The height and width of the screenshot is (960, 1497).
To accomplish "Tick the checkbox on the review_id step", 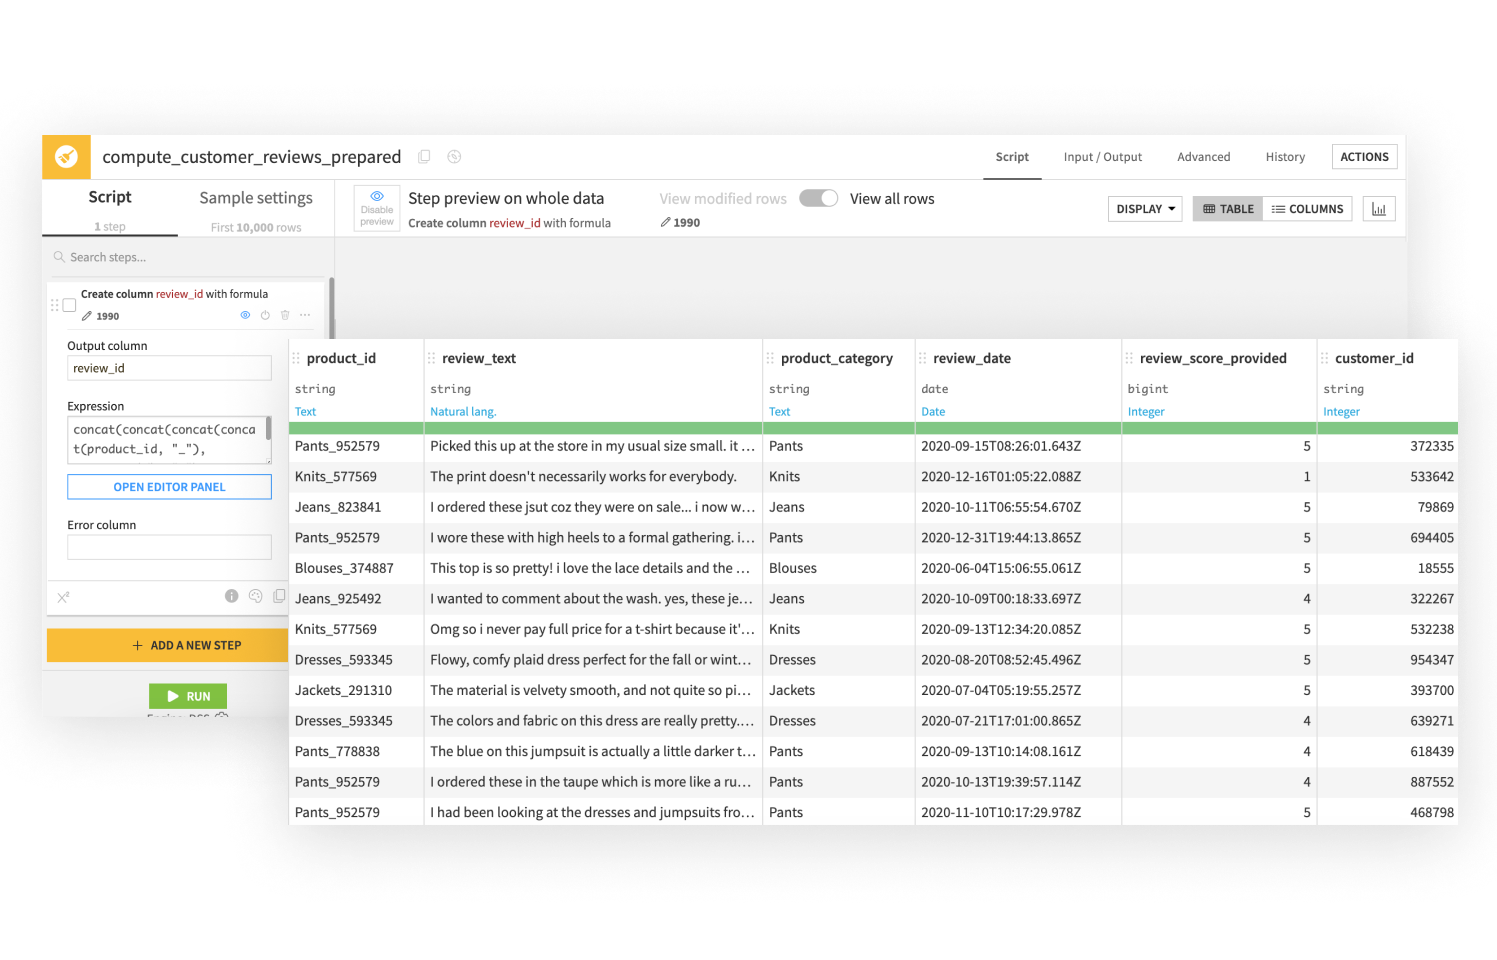I will (x=70, y=305).
